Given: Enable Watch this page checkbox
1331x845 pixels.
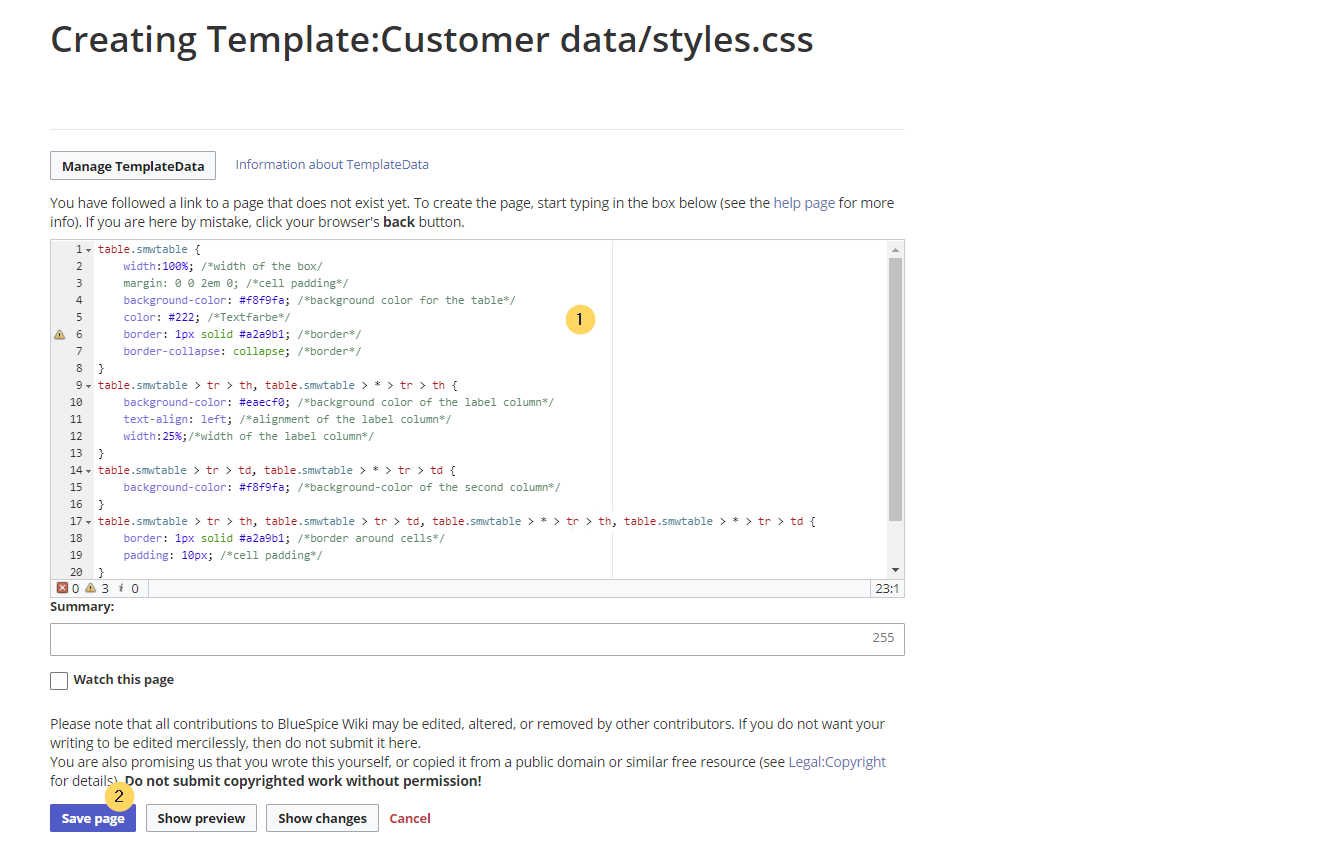Looking at the screenshot, I should [60, 680].
